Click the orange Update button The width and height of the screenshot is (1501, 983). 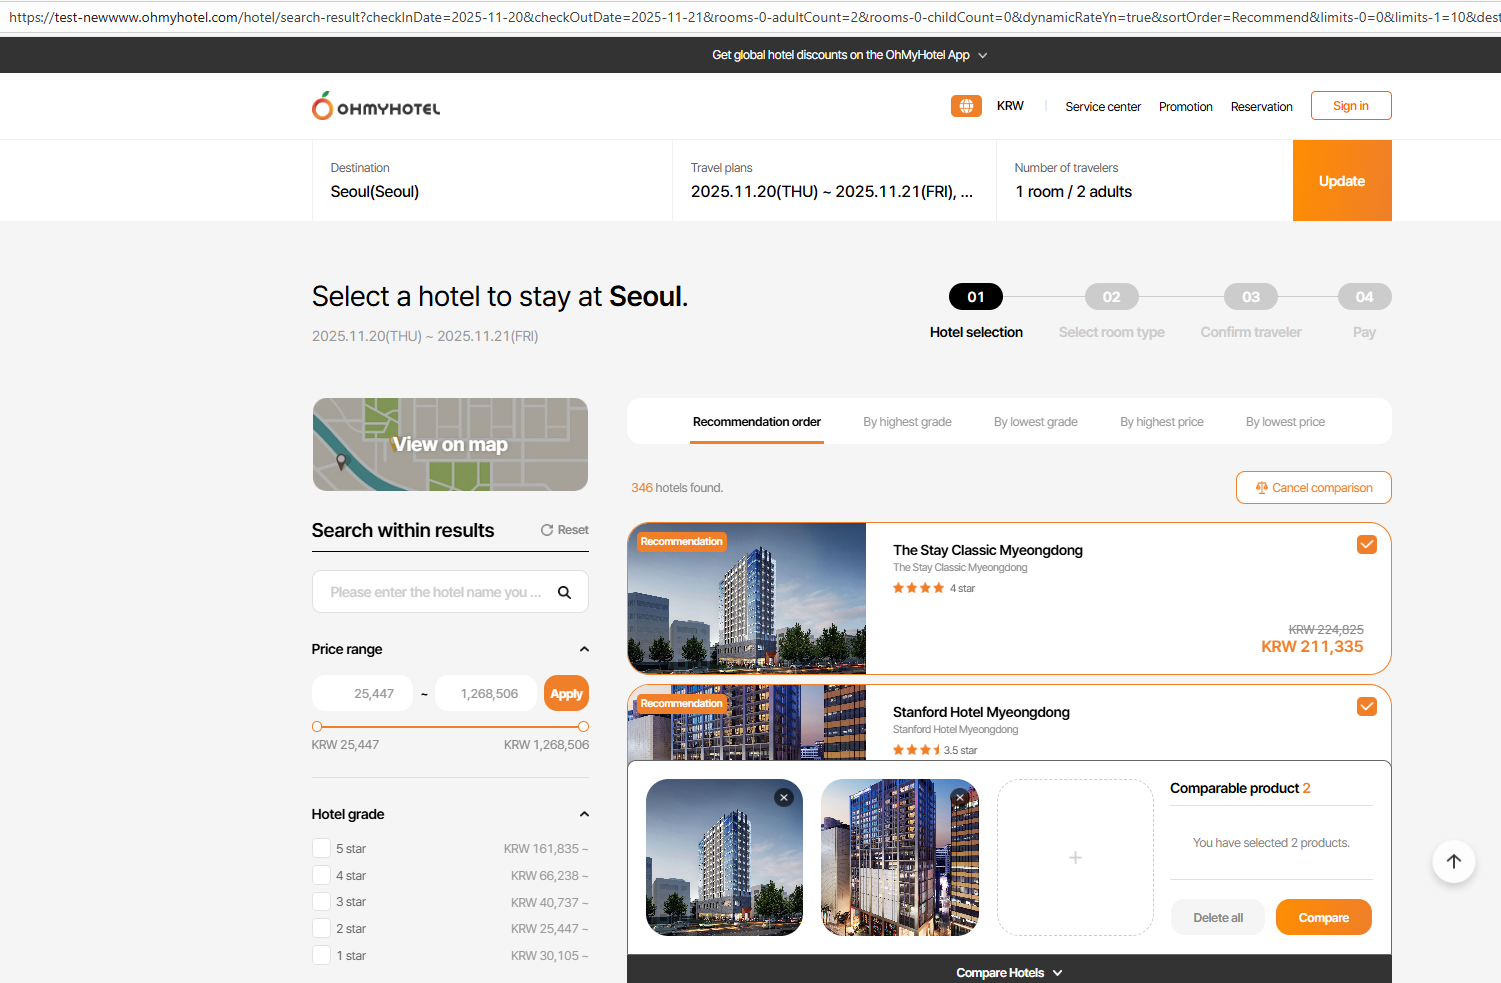click(1342, 181)
